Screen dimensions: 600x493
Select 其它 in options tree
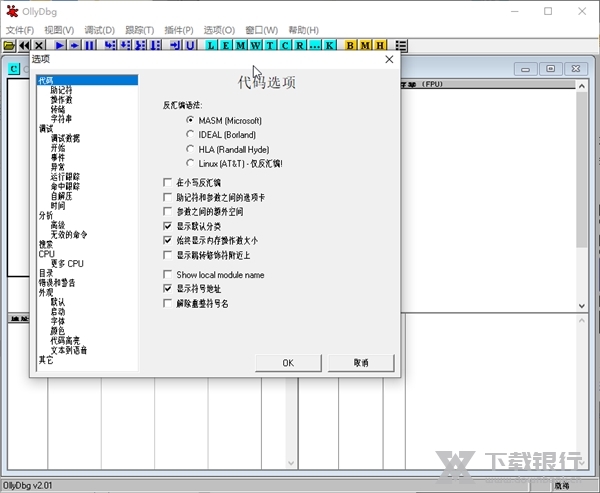click(46, 360)
